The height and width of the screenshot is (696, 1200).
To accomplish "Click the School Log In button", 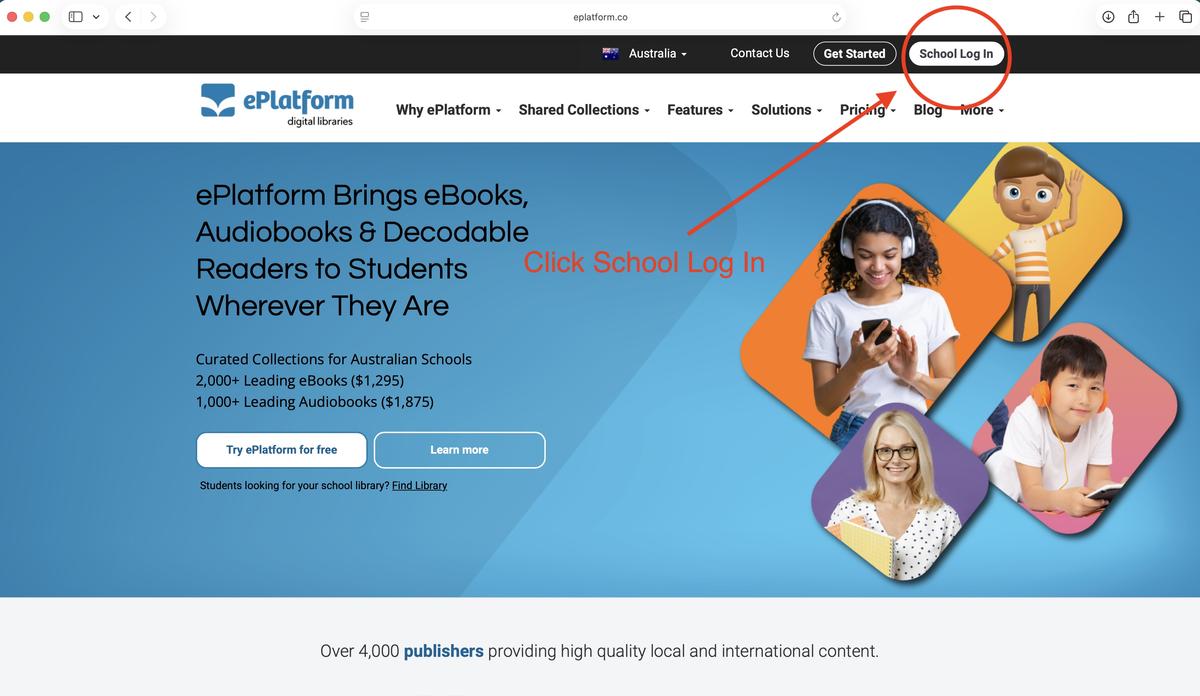I will [x=956, y=54].
